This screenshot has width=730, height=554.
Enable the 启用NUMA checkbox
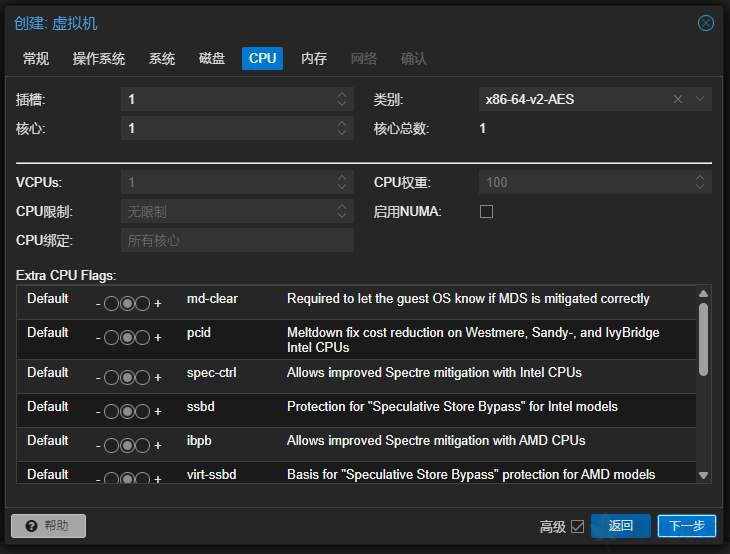pos(487,212)
